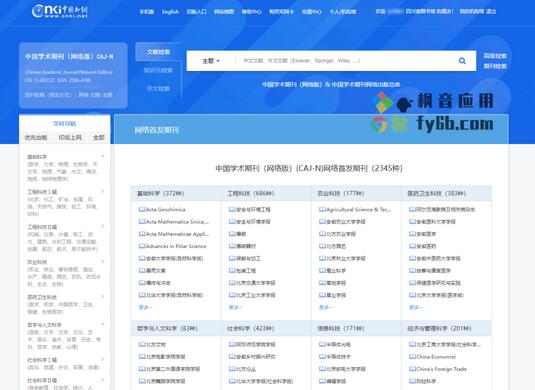This screenshot has height=390, width=535.
Task: Switch to the 文献检索 search tab
Action: coord(158,52)
